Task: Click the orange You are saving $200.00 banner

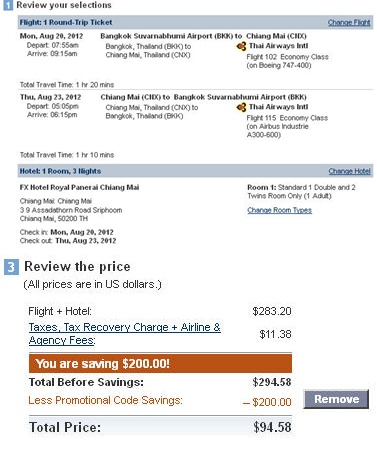Action: [x=160, y=363]
